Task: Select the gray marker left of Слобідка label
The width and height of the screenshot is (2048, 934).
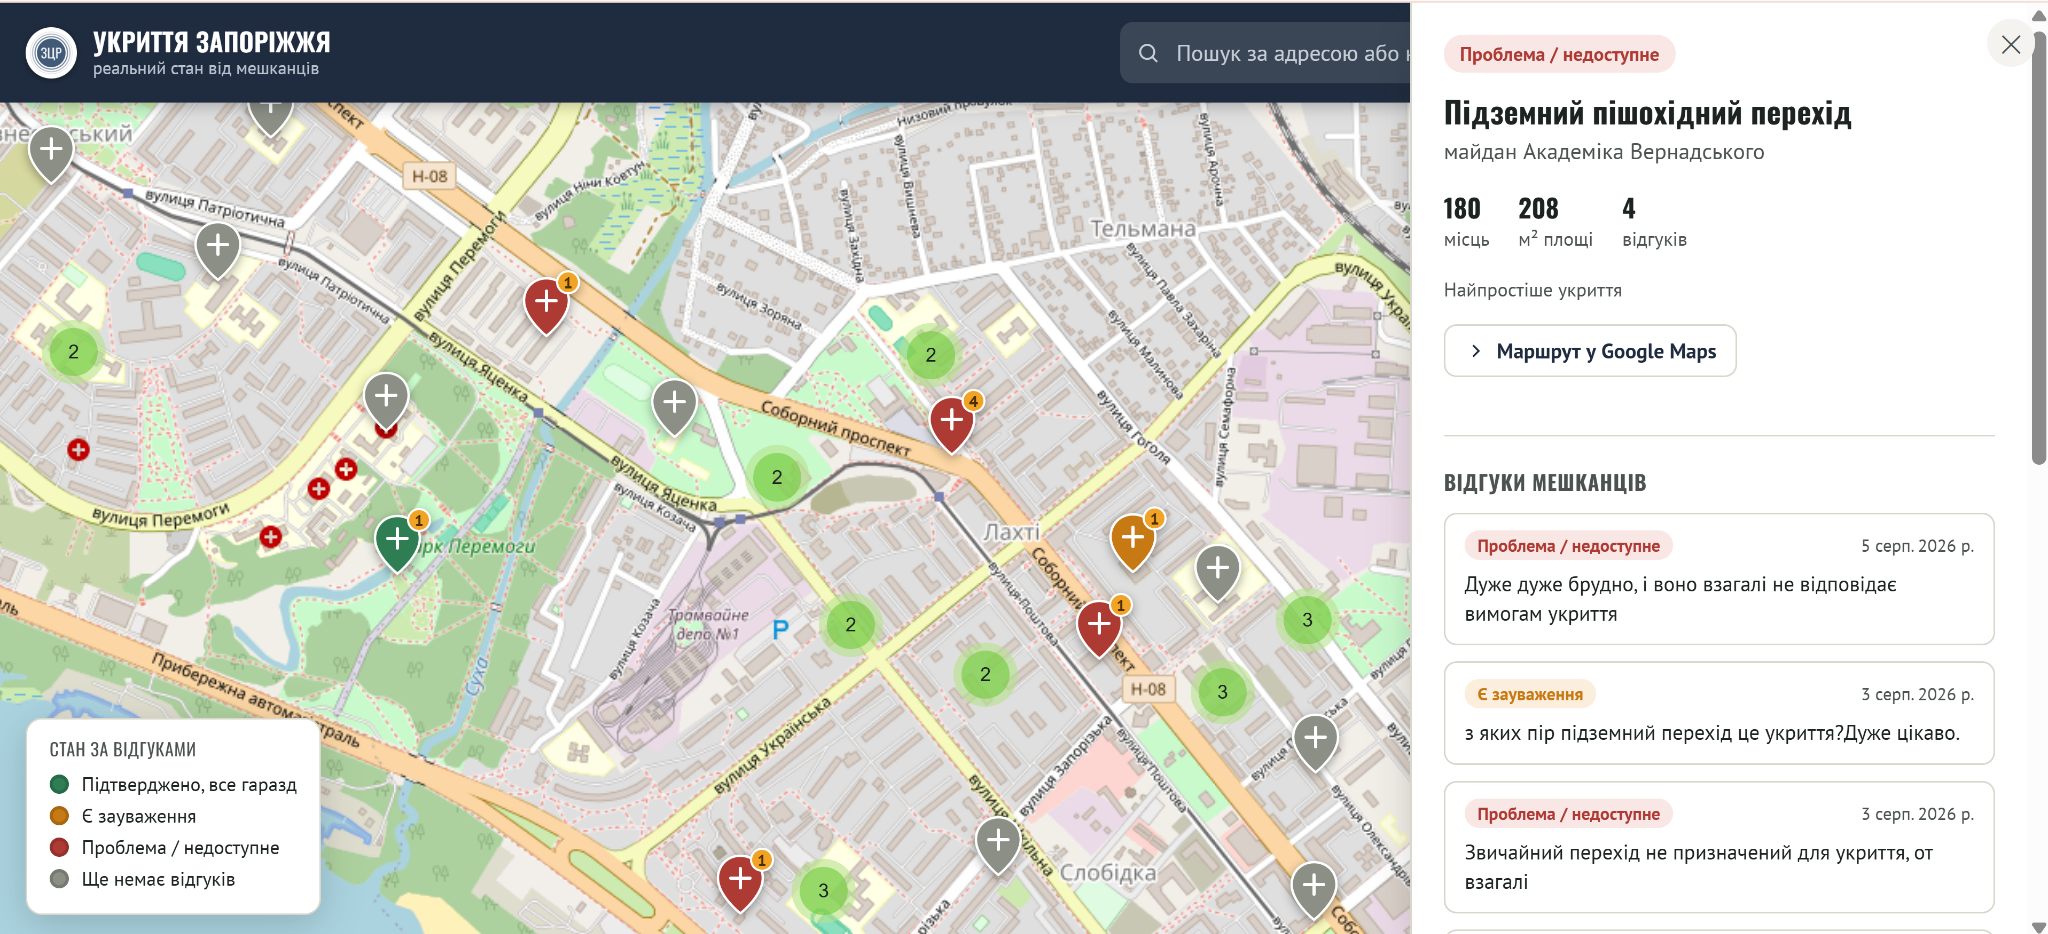Action: pos(998,844)
